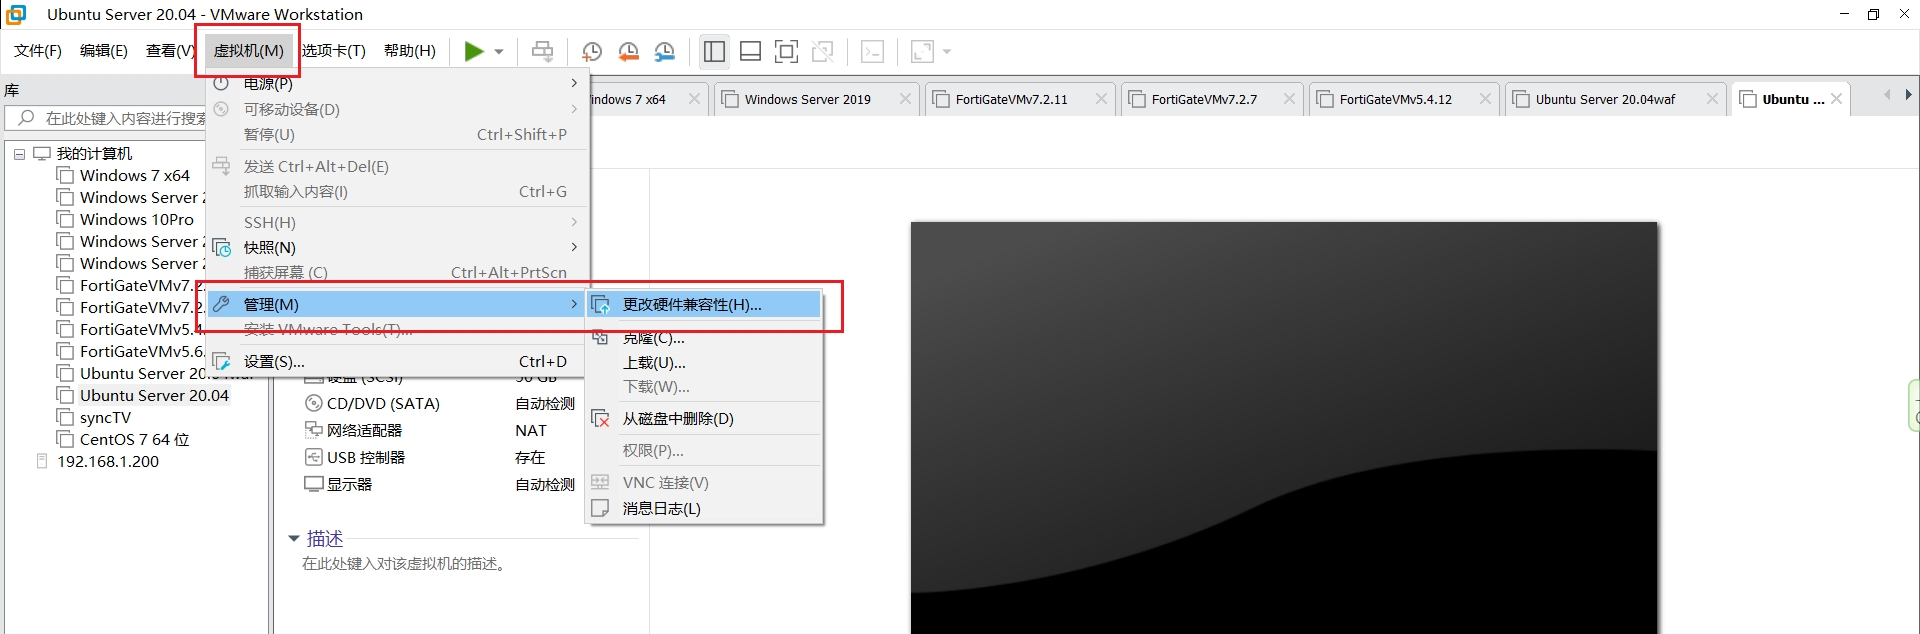Click the take snapshot clock icon
Screen dimensions: 1920x634
point(592,52)
